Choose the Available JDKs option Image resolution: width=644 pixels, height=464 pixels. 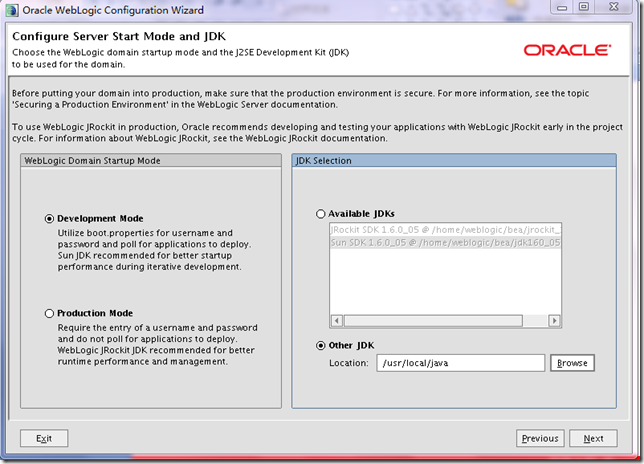pos(320,214)
